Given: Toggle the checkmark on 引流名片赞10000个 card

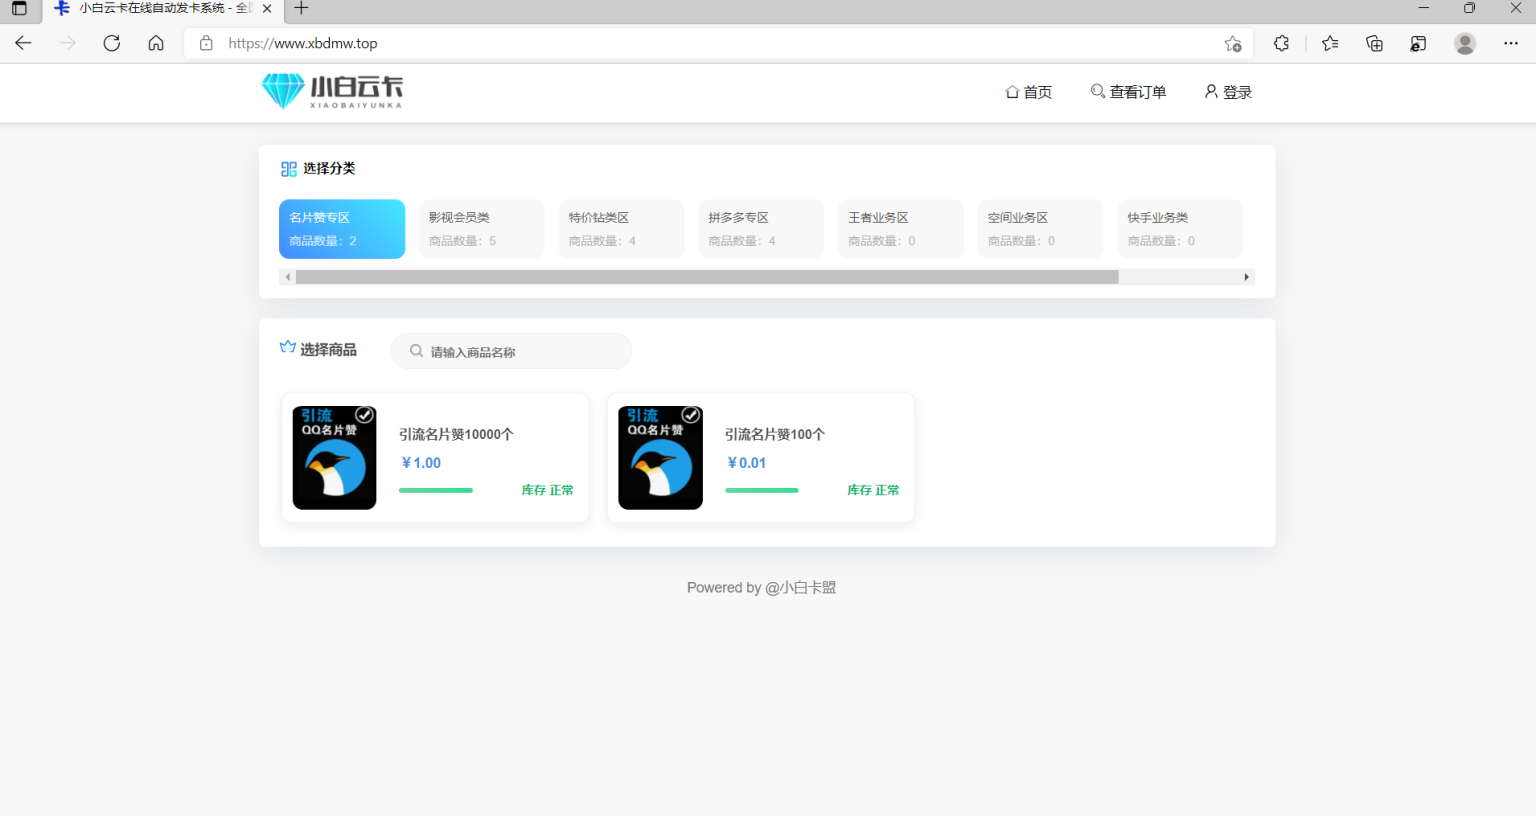Looking at the screenshot, I should 364,413.
